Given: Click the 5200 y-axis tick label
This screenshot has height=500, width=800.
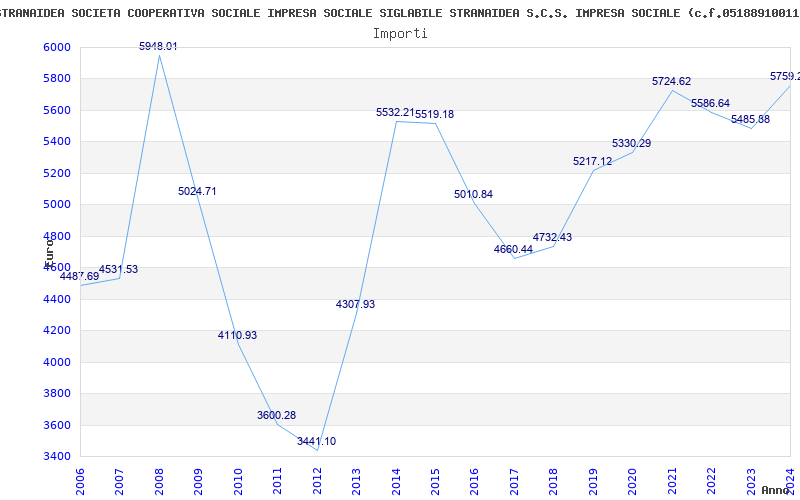Looking at the screenshot, I should (x=57, y=173).
